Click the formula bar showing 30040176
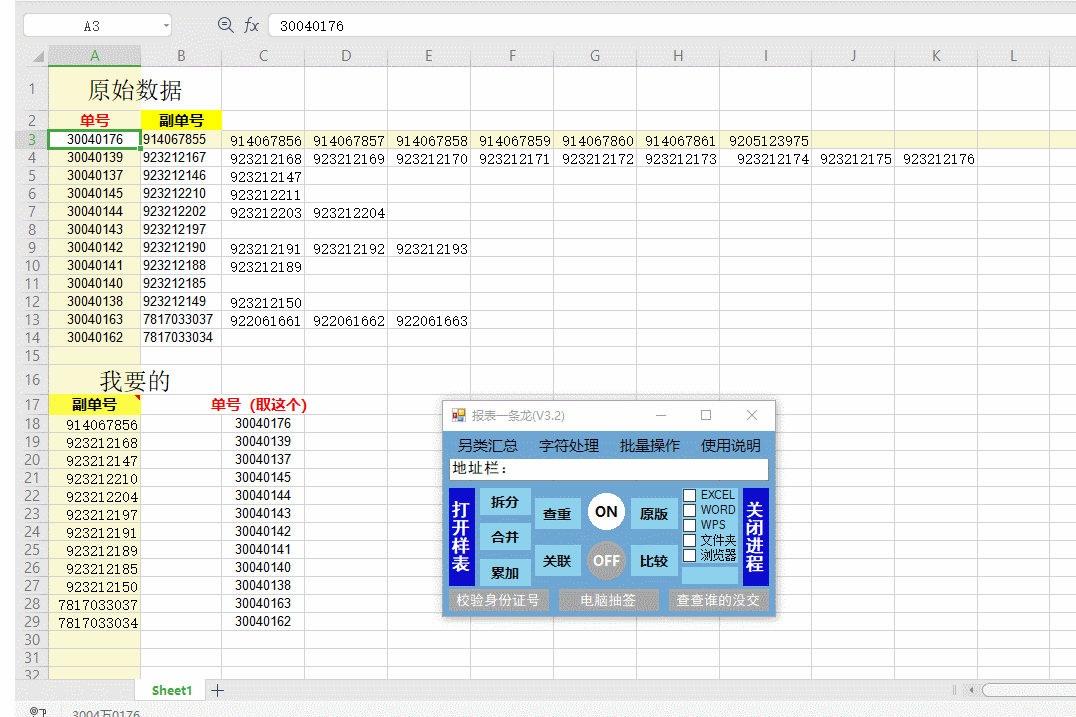 pos(672,25)
